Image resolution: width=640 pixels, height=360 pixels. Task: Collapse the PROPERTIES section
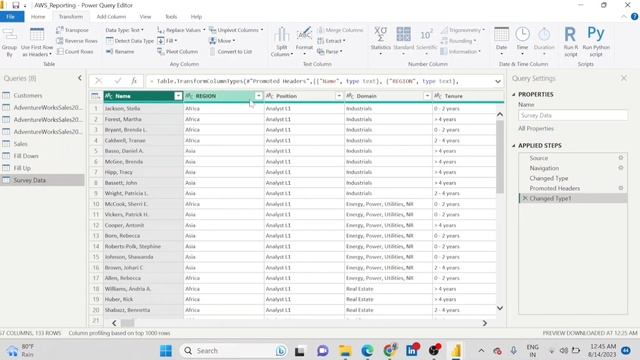pyautogui.click(x=514, y=94)
